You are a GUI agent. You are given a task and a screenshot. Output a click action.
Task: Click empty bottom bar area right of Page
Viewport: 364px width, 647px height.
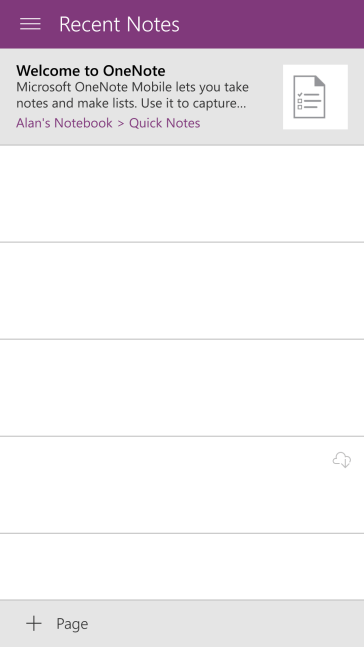coord(227,623)
